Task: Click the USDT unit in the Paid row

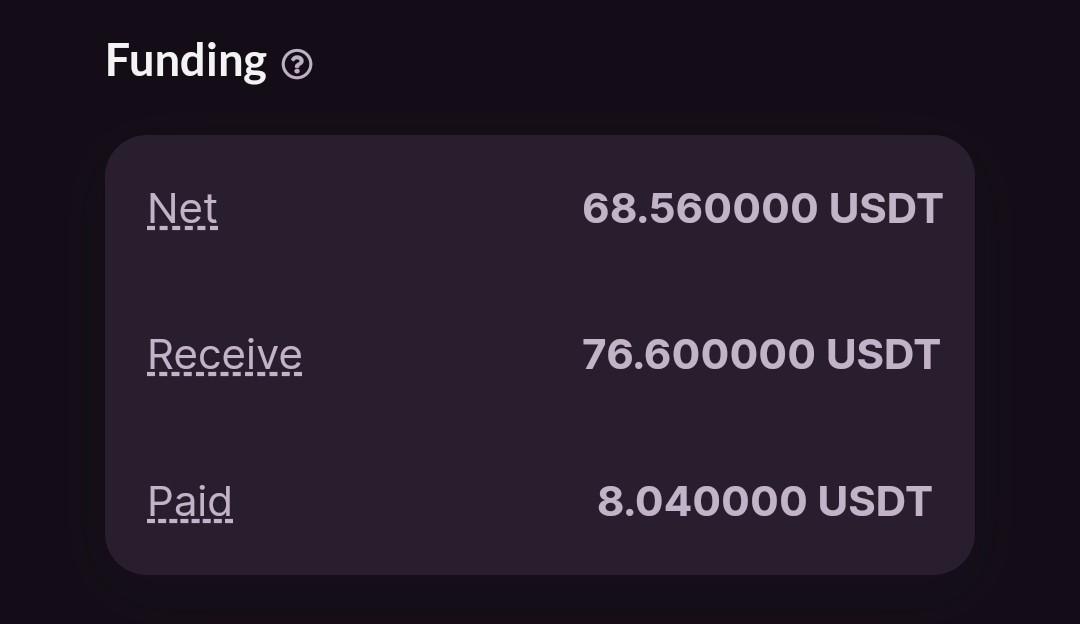Action: 875,501
